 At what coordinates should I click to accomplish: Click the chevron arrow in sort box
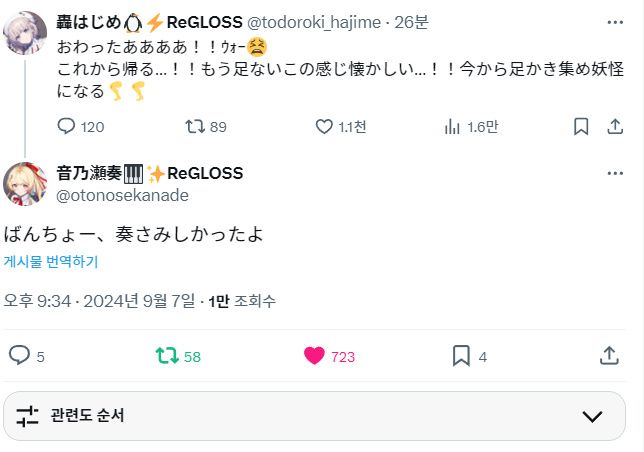[x=592, y=416]
